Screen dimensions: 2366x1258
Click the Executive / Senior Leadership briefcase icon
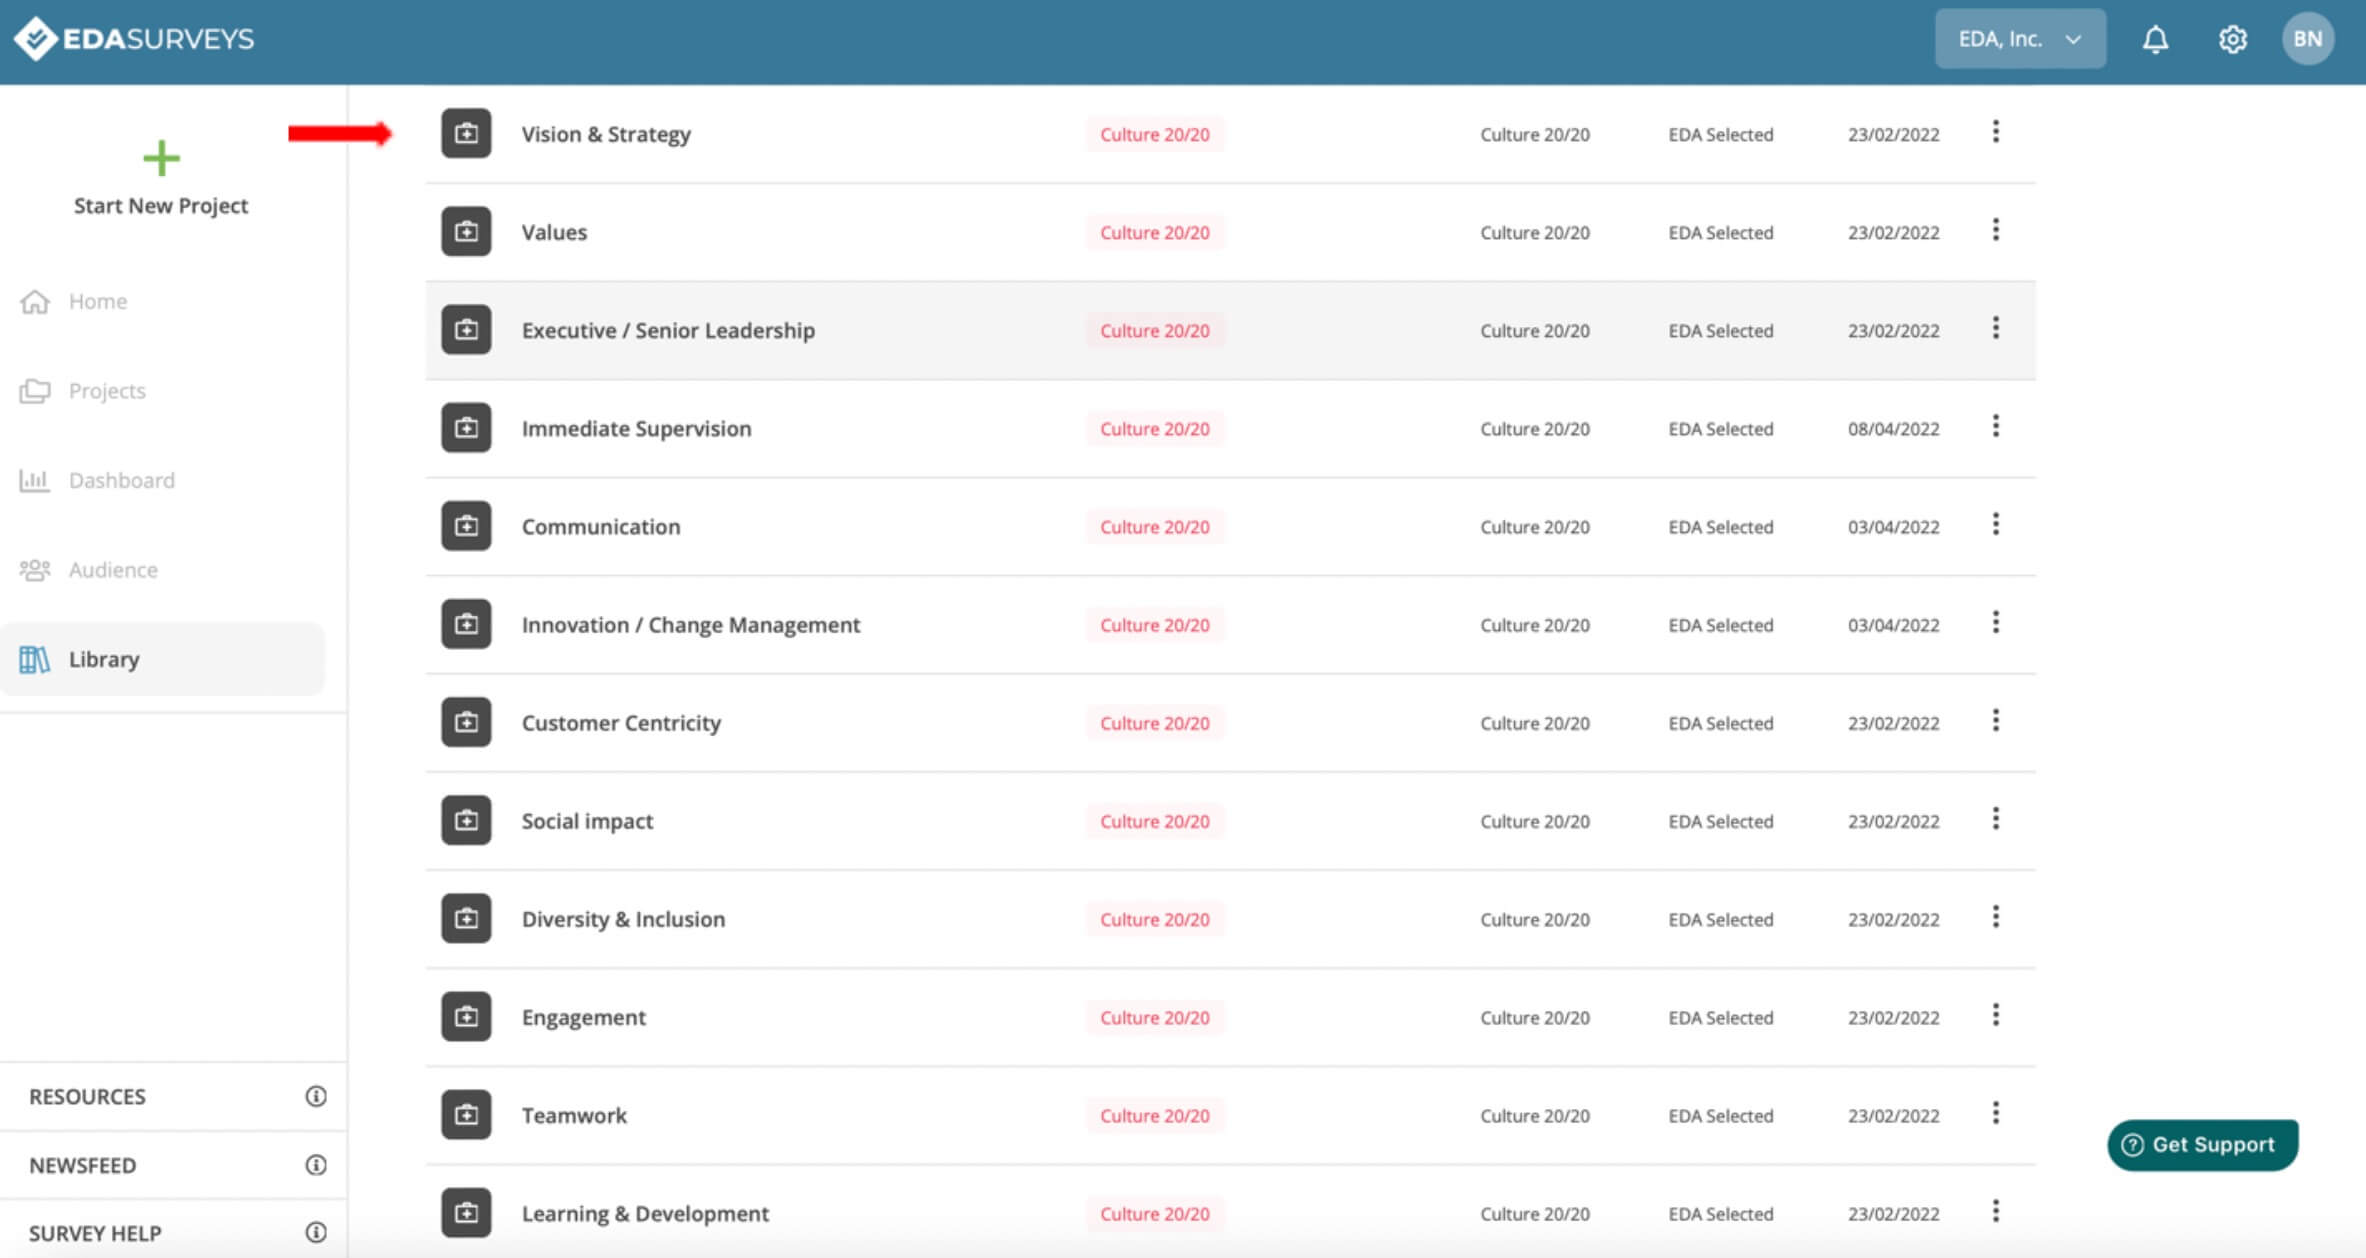click(x=466, y=329)
